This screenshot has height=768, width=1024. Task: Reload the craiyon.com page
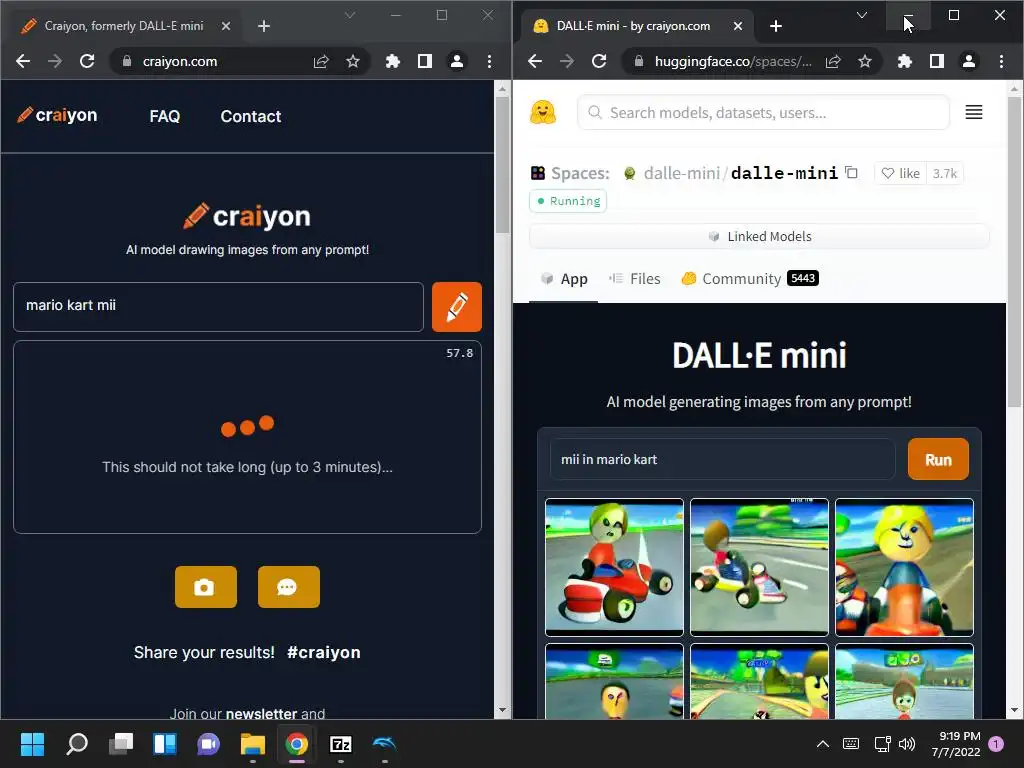87,61
